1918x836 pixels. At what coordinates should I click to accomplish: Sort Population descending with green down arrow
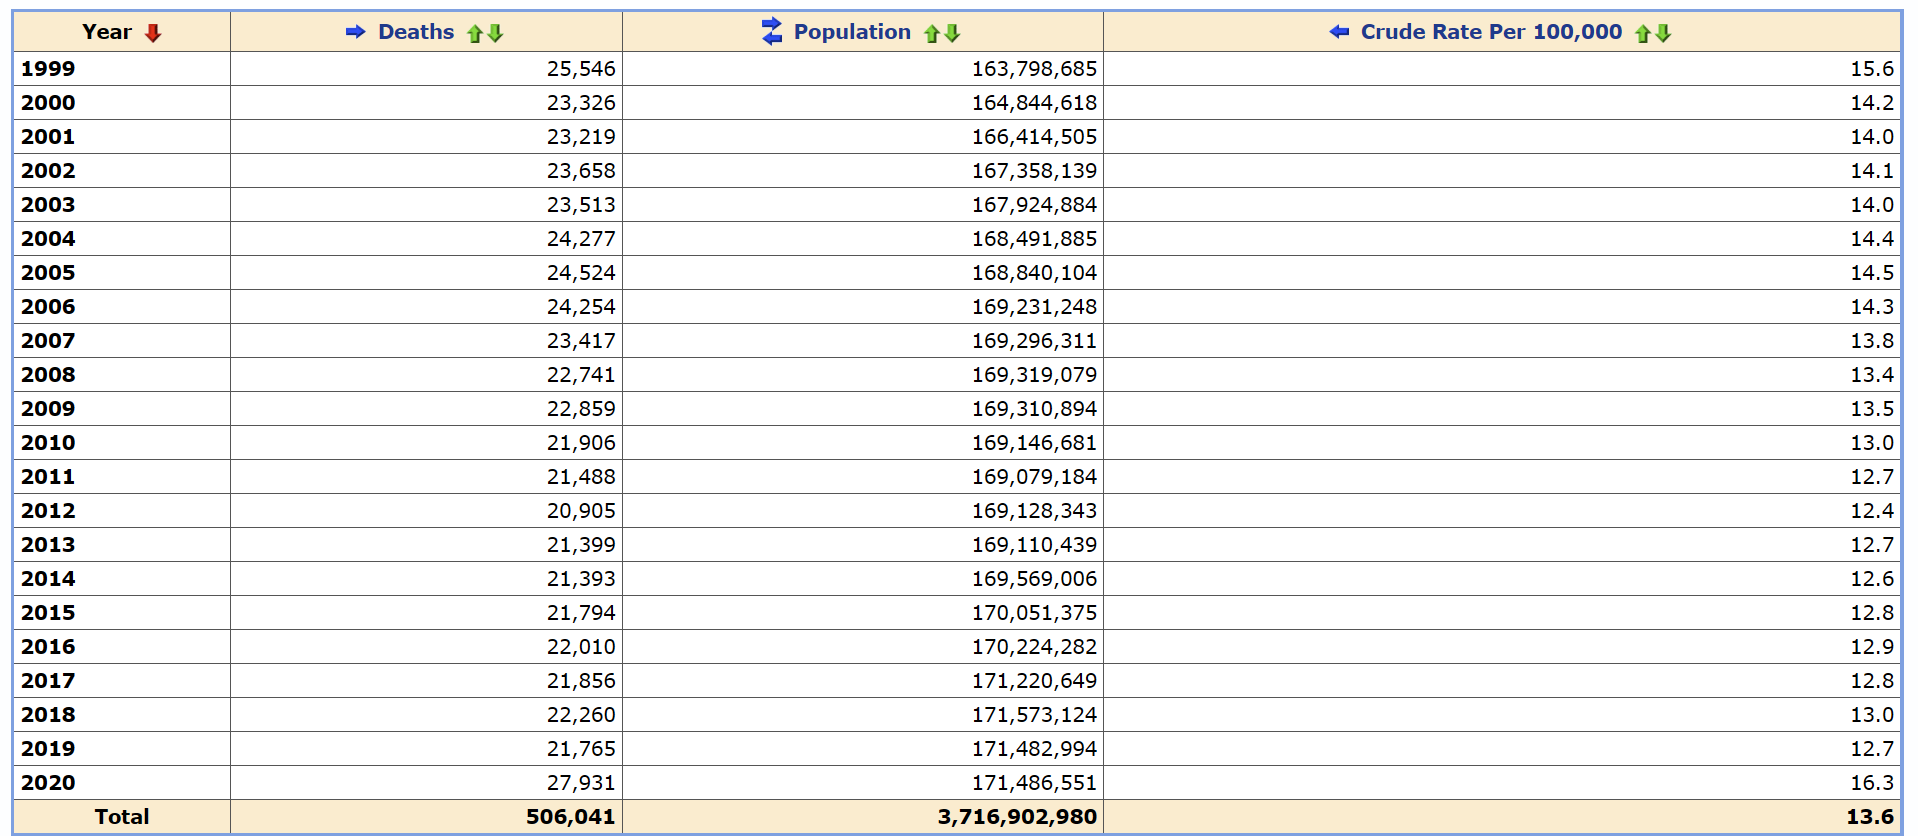(x=952, y=33)
